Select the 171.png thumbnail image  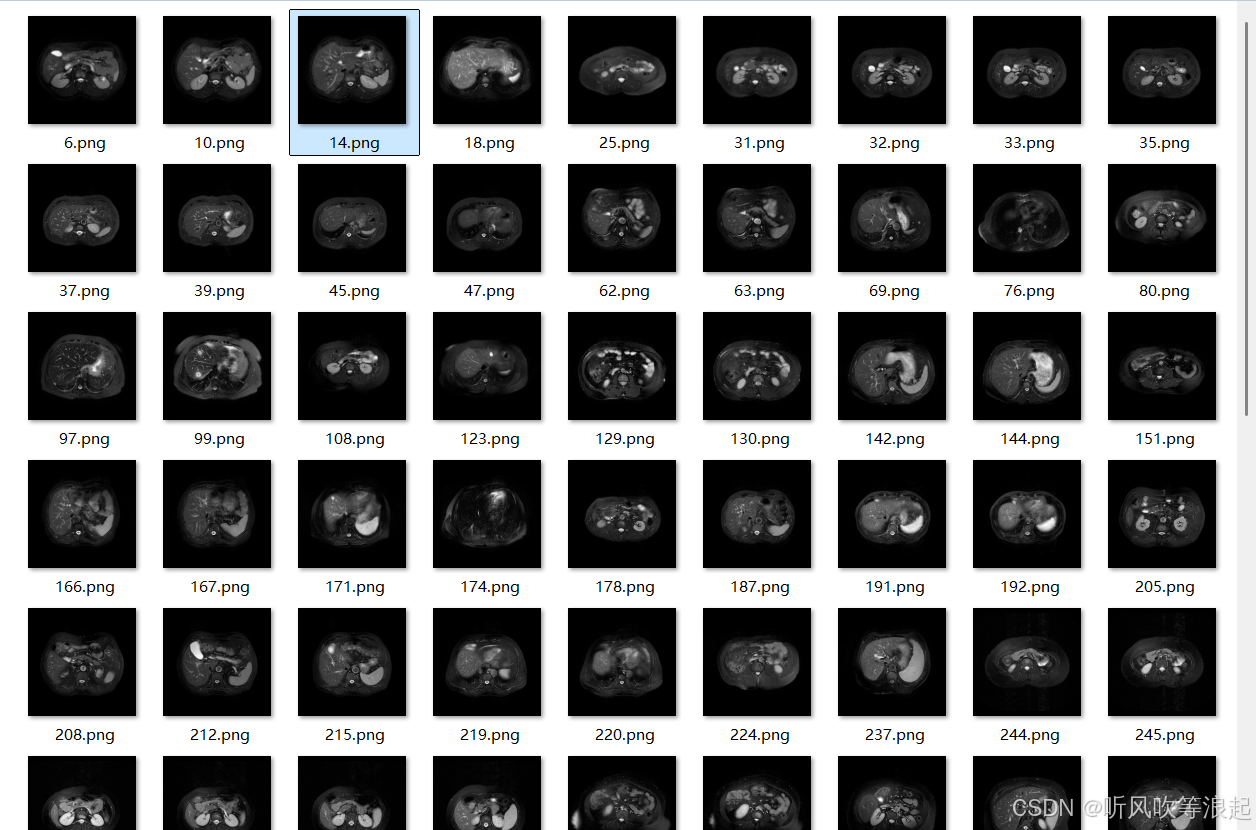pyautogui.click(x=352, y=514)
